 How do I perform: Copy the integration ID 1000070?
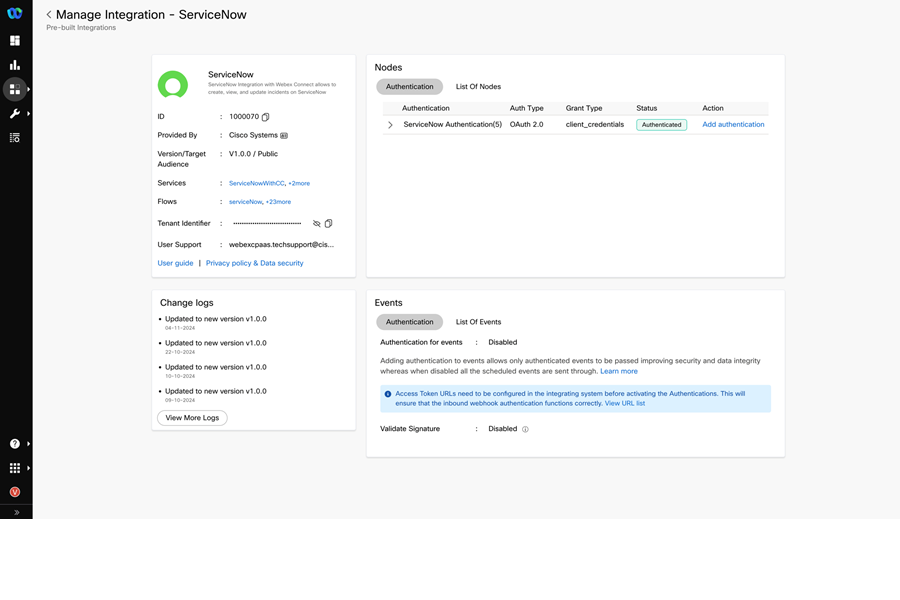tap(265, 117)
